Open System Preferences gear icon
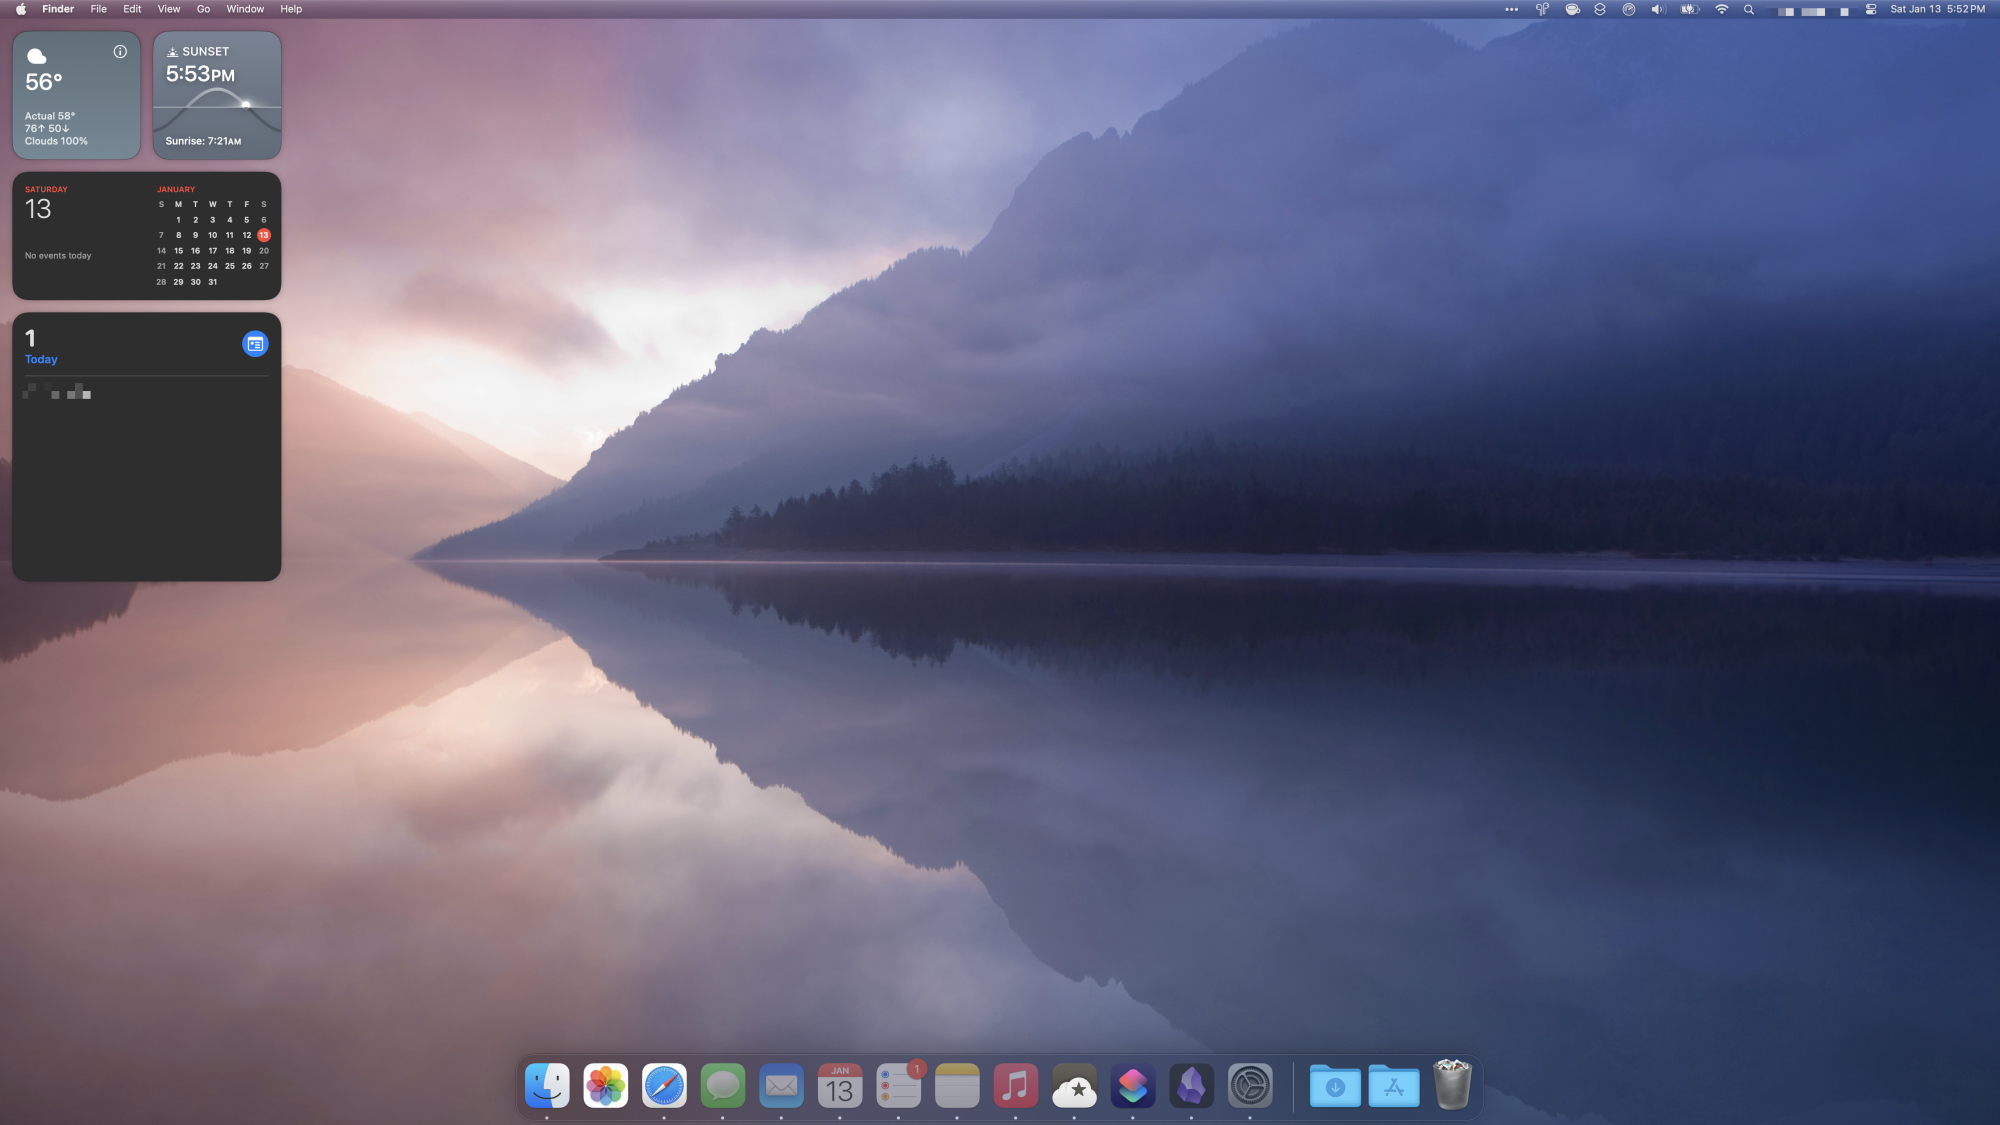Image resolution: width=2000 pixels, height=1125 pixels. tap(1250, 1086)
